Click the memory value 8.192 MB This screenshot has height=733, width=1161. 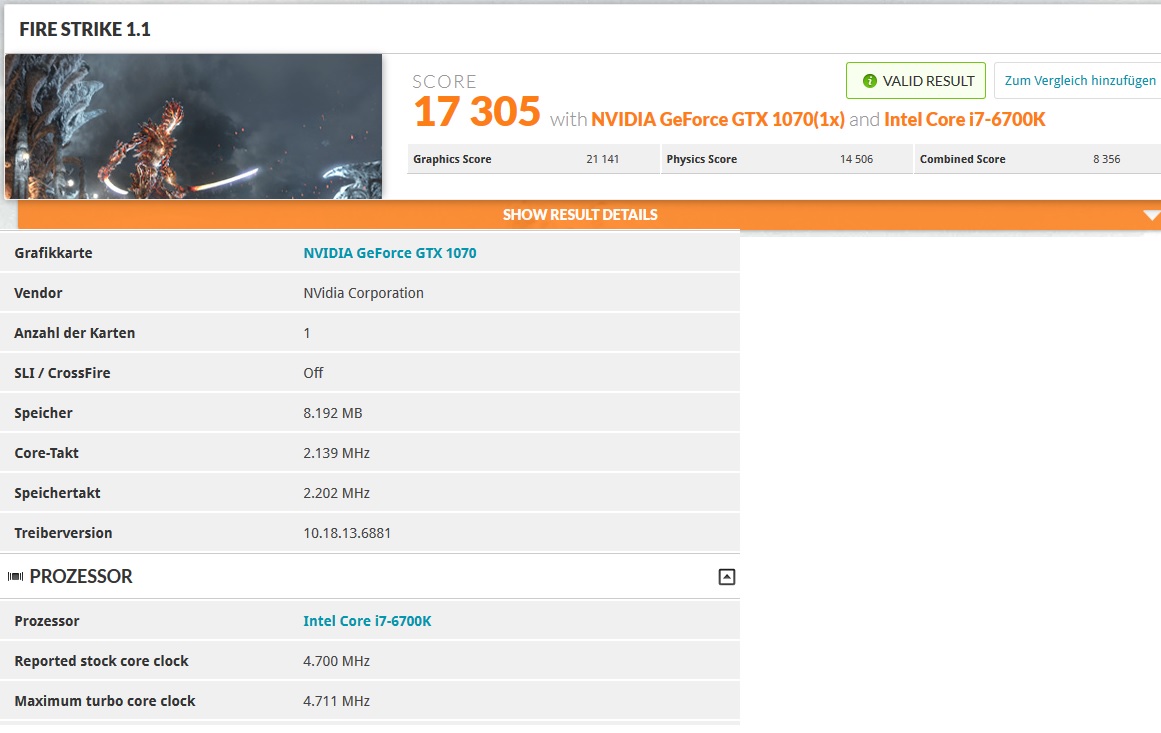pyautogui.click(x=332, y=413)
